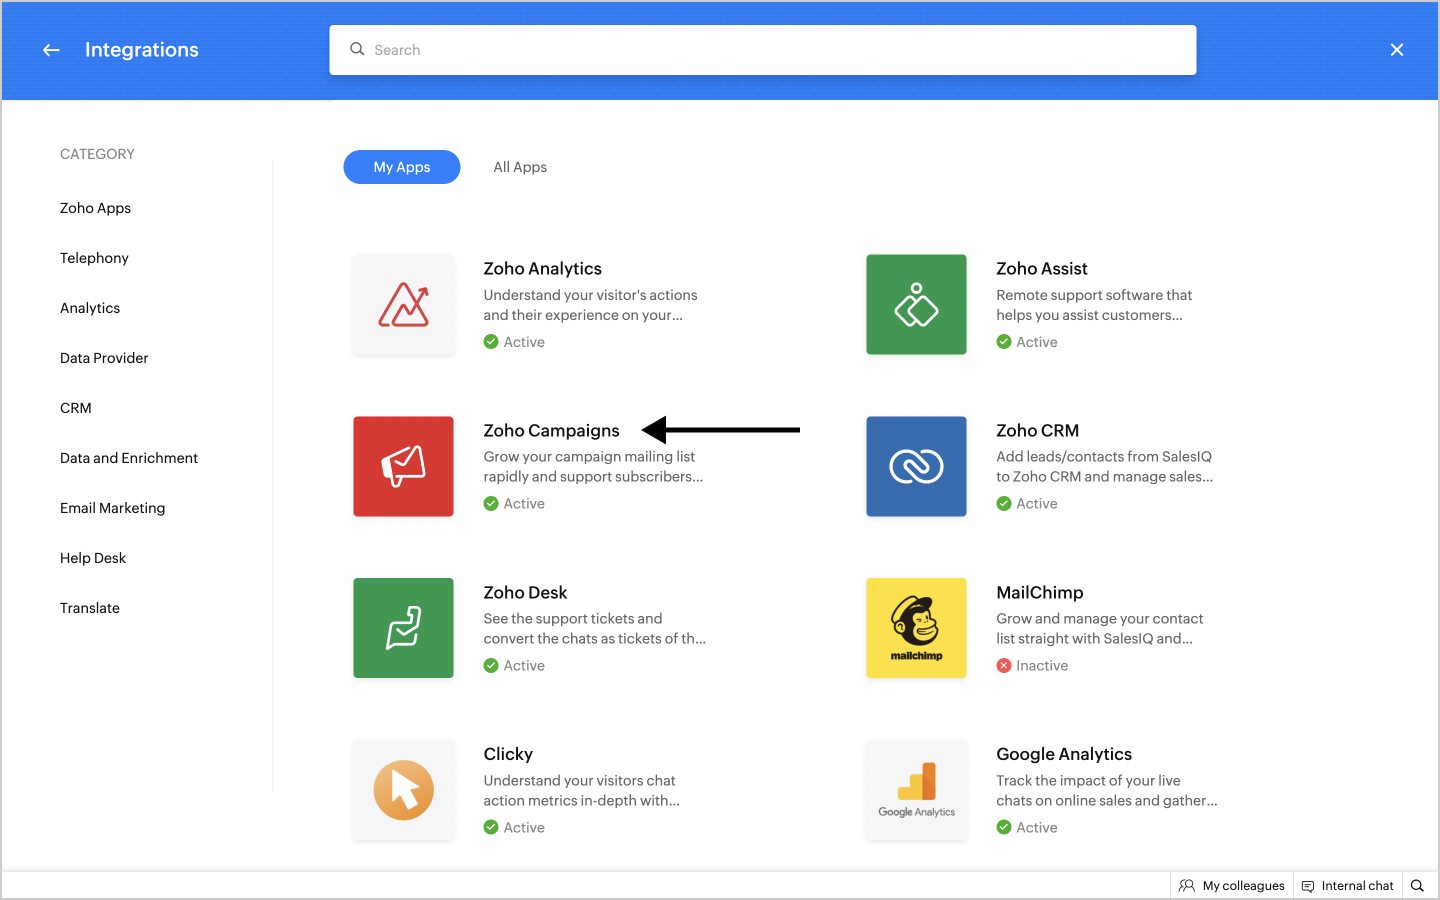Click the Active check icon under Zoho Assist
The height and width of the screenshot is (900, 1440).
pyautogui.click(x=1004, y=342)
